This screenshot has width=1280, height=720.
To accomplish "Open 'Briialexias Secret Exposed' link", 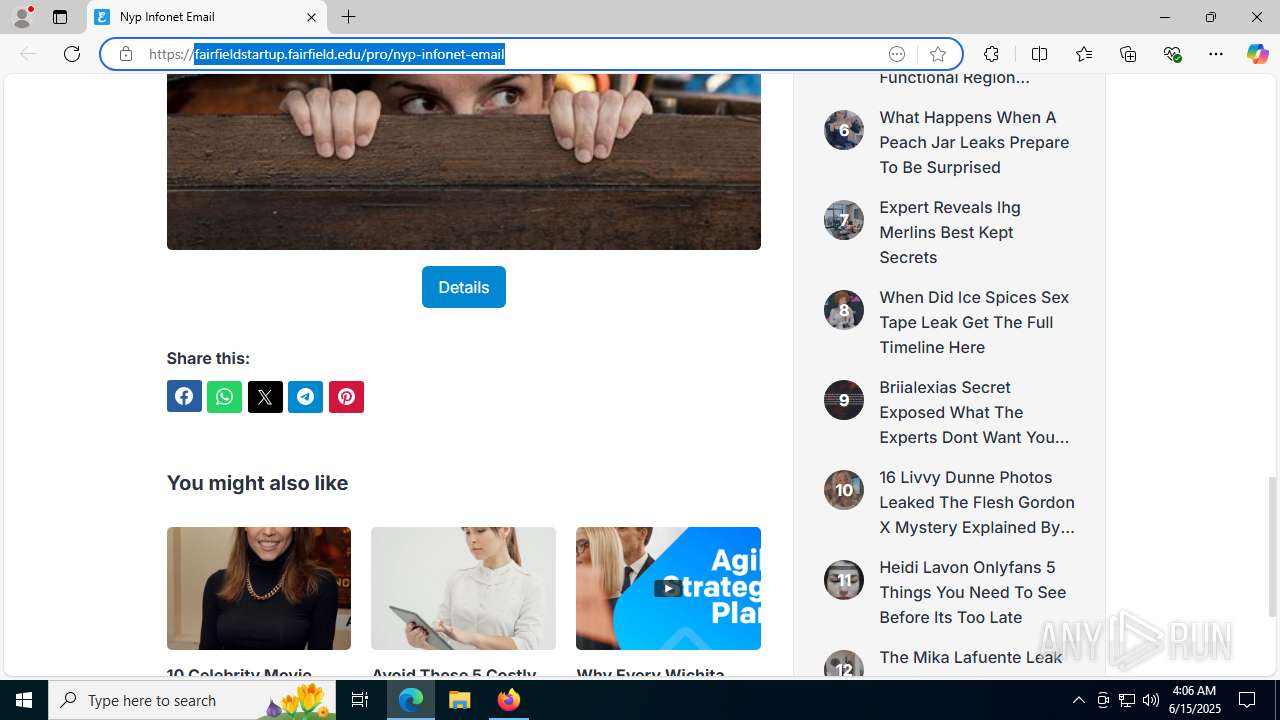I will pyautogui.click(x=975, y=412).
